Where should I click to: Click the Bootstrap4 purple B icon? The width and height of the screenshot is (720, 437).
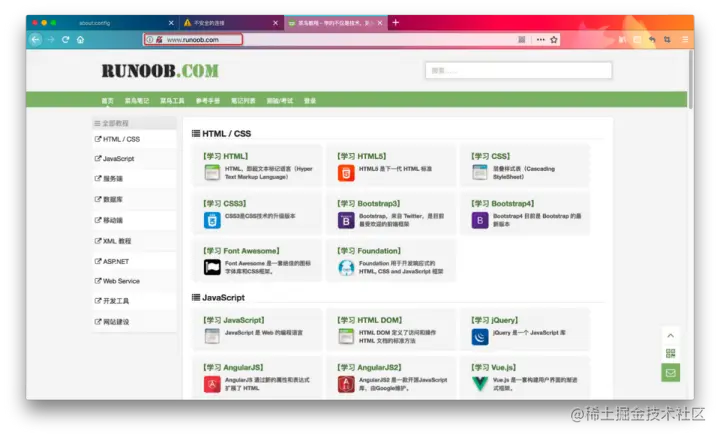click(480, 220)
